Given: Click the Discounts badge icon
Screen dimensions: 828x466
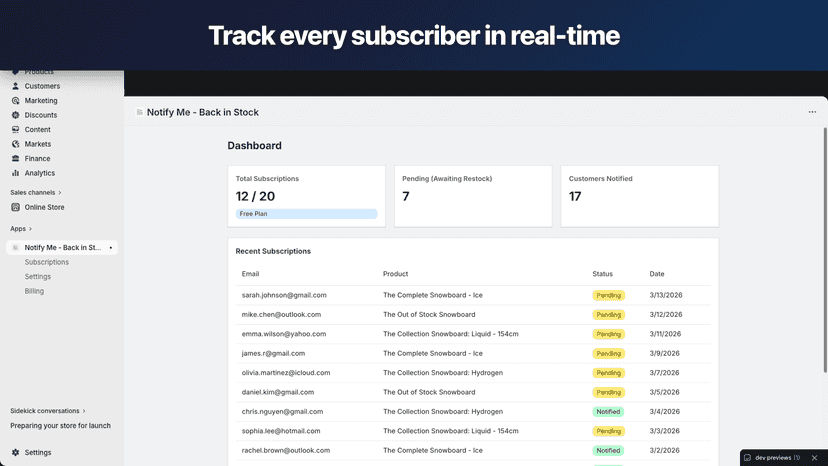Looking at the screenshot, I should coord(15,115).
